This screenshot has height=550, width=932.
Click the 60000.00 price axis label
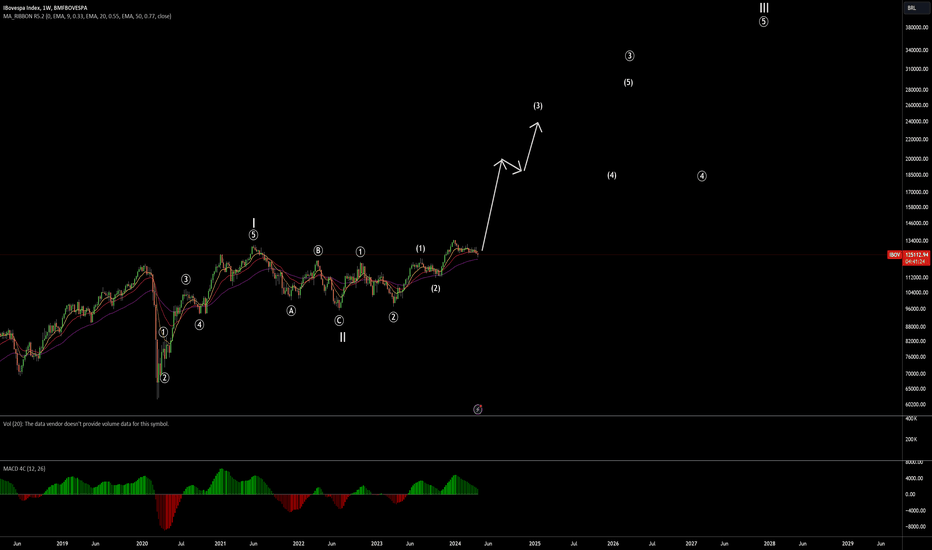[x=917, y=404]
